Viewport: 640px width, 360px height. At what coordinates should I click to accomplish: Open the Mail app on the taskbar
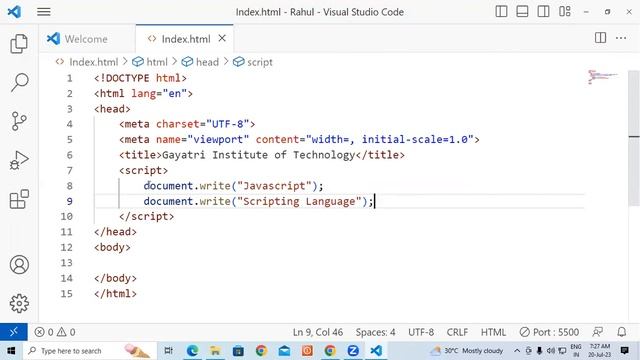tap(284, 351)
